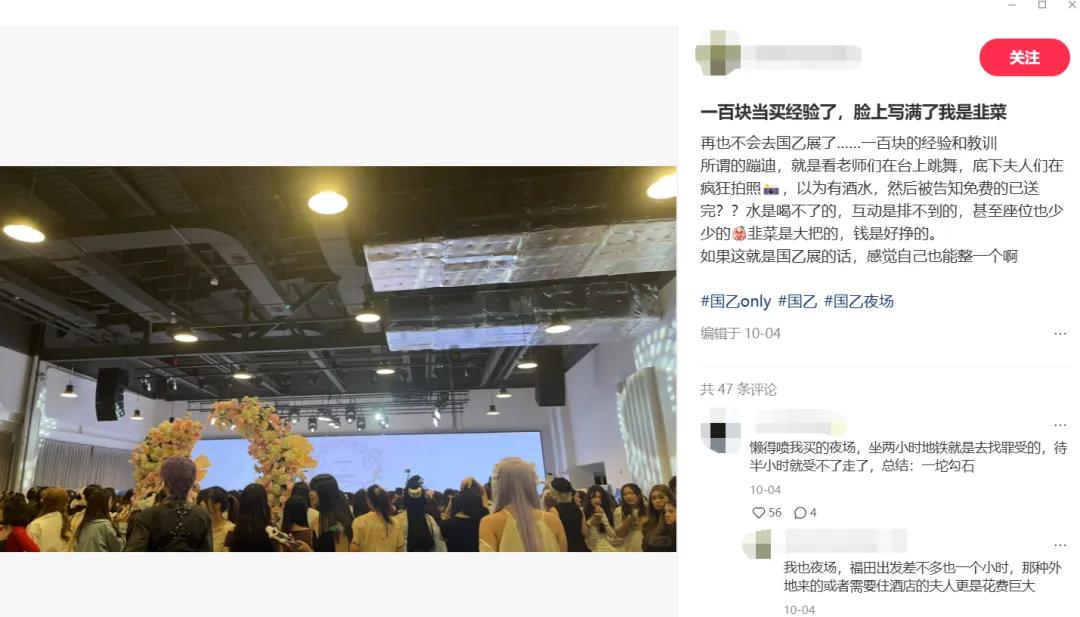The image size is (1080, 617).
Task: Reply using the comment bubble icon
Action: coord(800,512)
